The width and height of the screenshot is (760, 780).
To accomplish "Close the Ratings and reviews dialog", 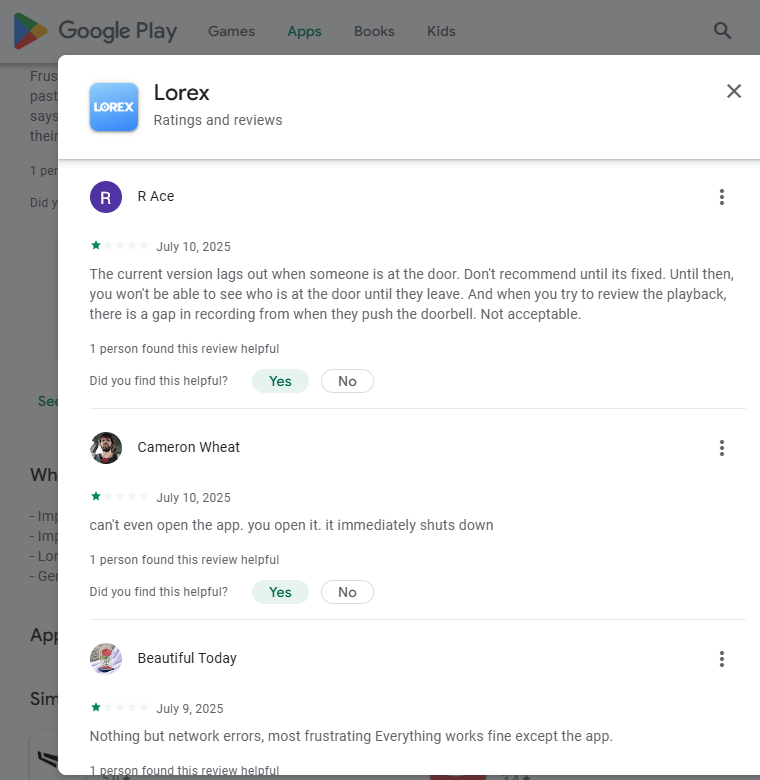I will click(734, 91).
